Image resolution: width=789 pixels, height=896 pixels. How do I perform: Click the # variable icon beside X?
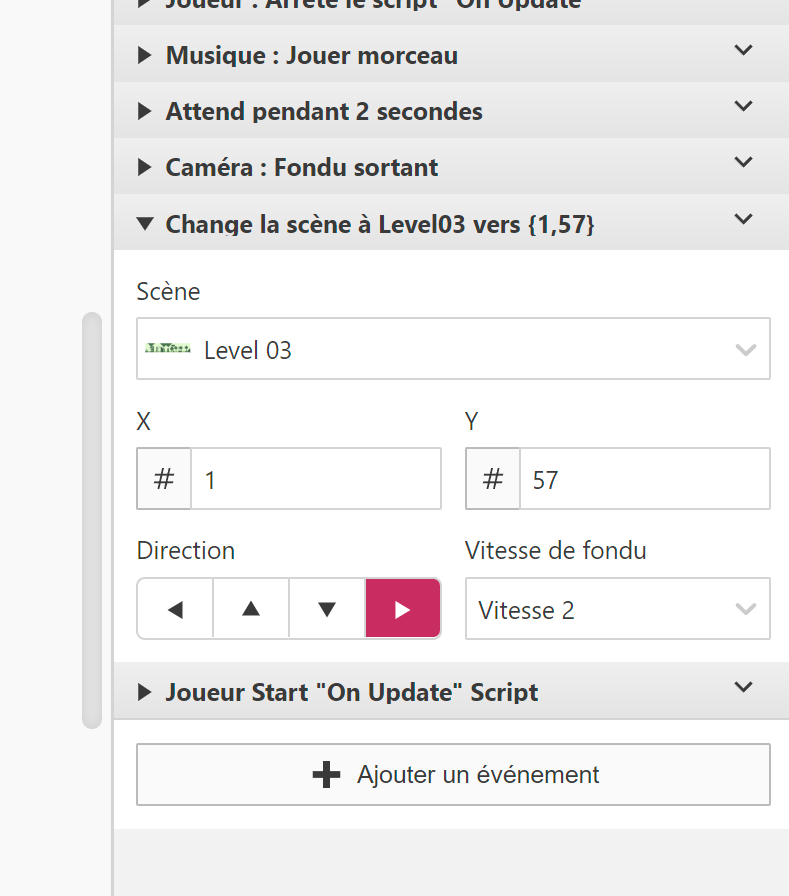(x=164, y=479)
